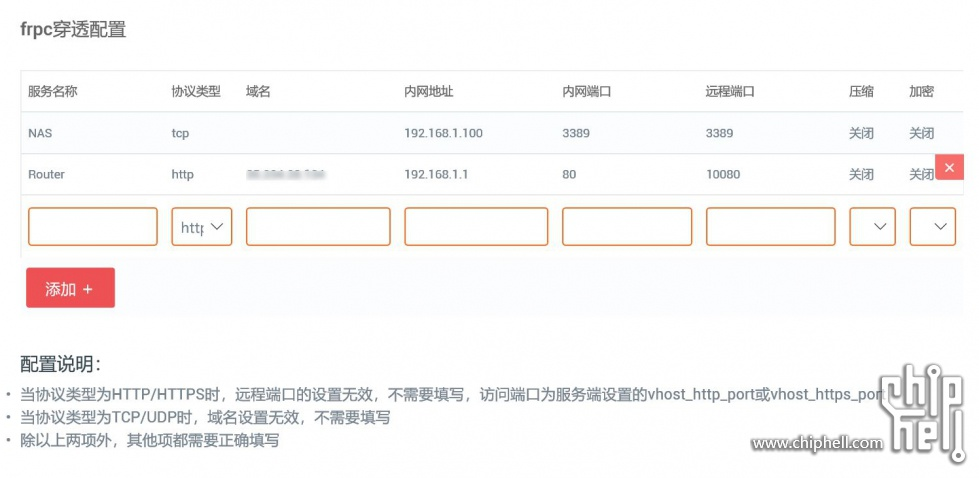979x478 pixels.
Task: Click the 192.168.1.100 address cell
Action: 443,133
